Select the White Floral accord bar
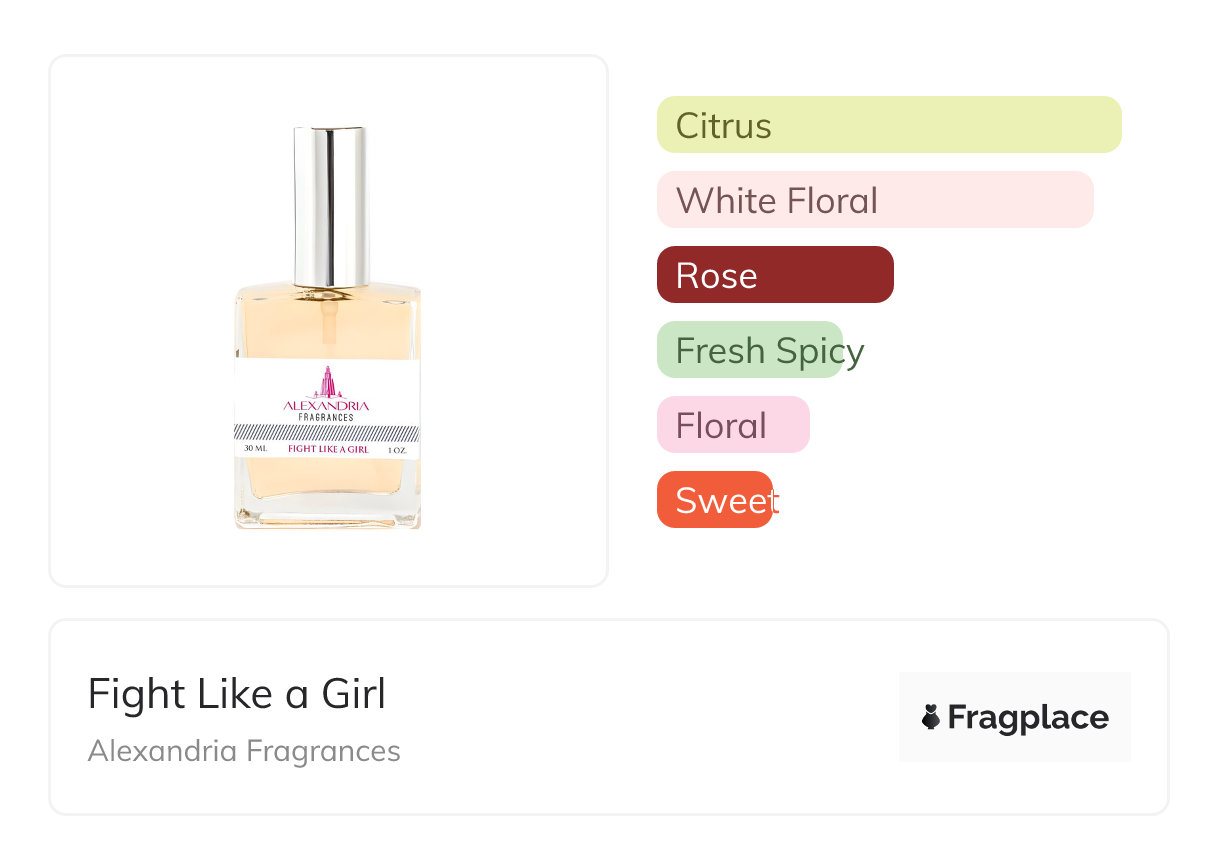 tap(874, 200)
